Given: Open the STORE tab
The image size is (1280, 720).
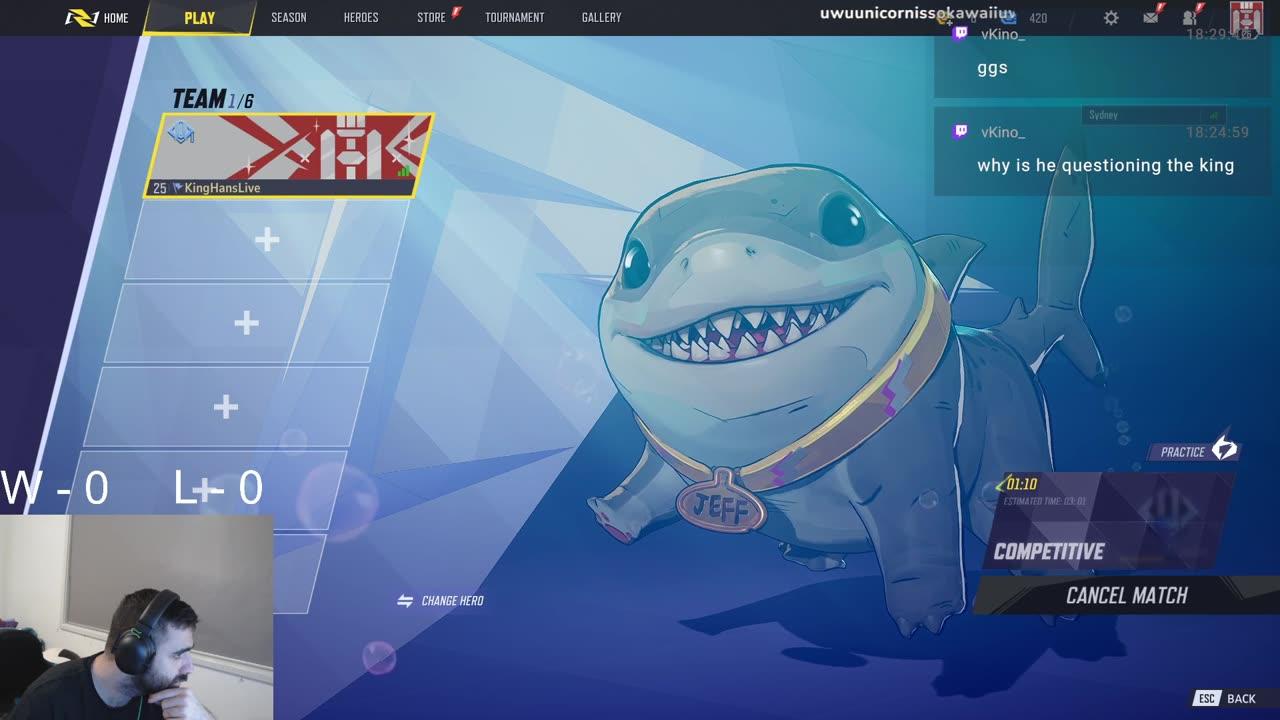Looking at the screenshot, I should (431, 17).
